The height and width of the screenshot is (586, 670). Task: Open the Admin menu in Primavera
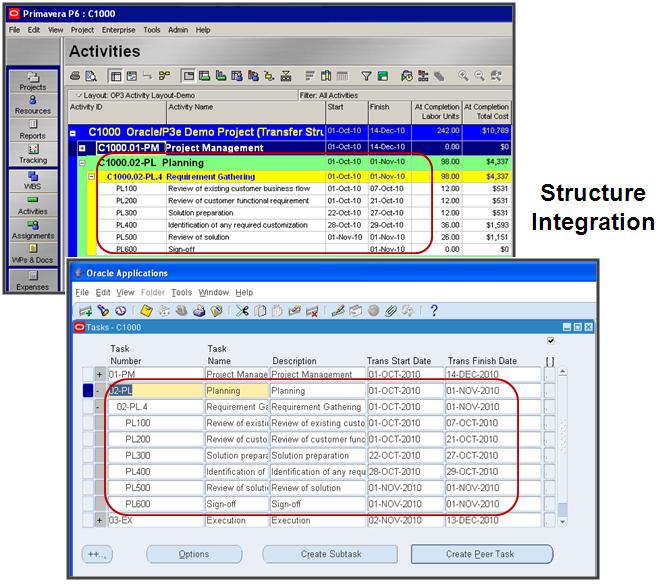tap(178, 30)
